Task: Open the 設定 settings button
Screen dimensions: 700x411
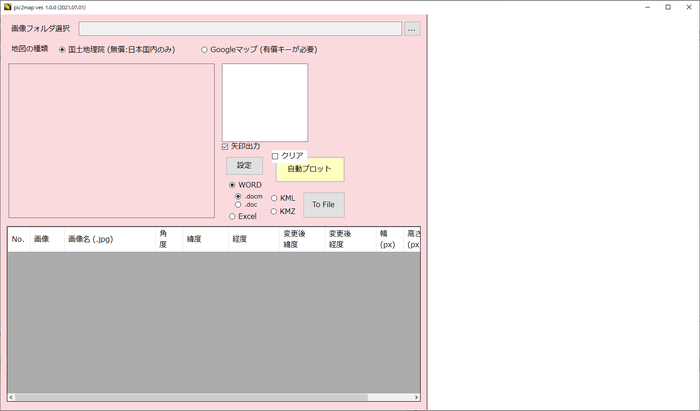Action: click(244, 165)
